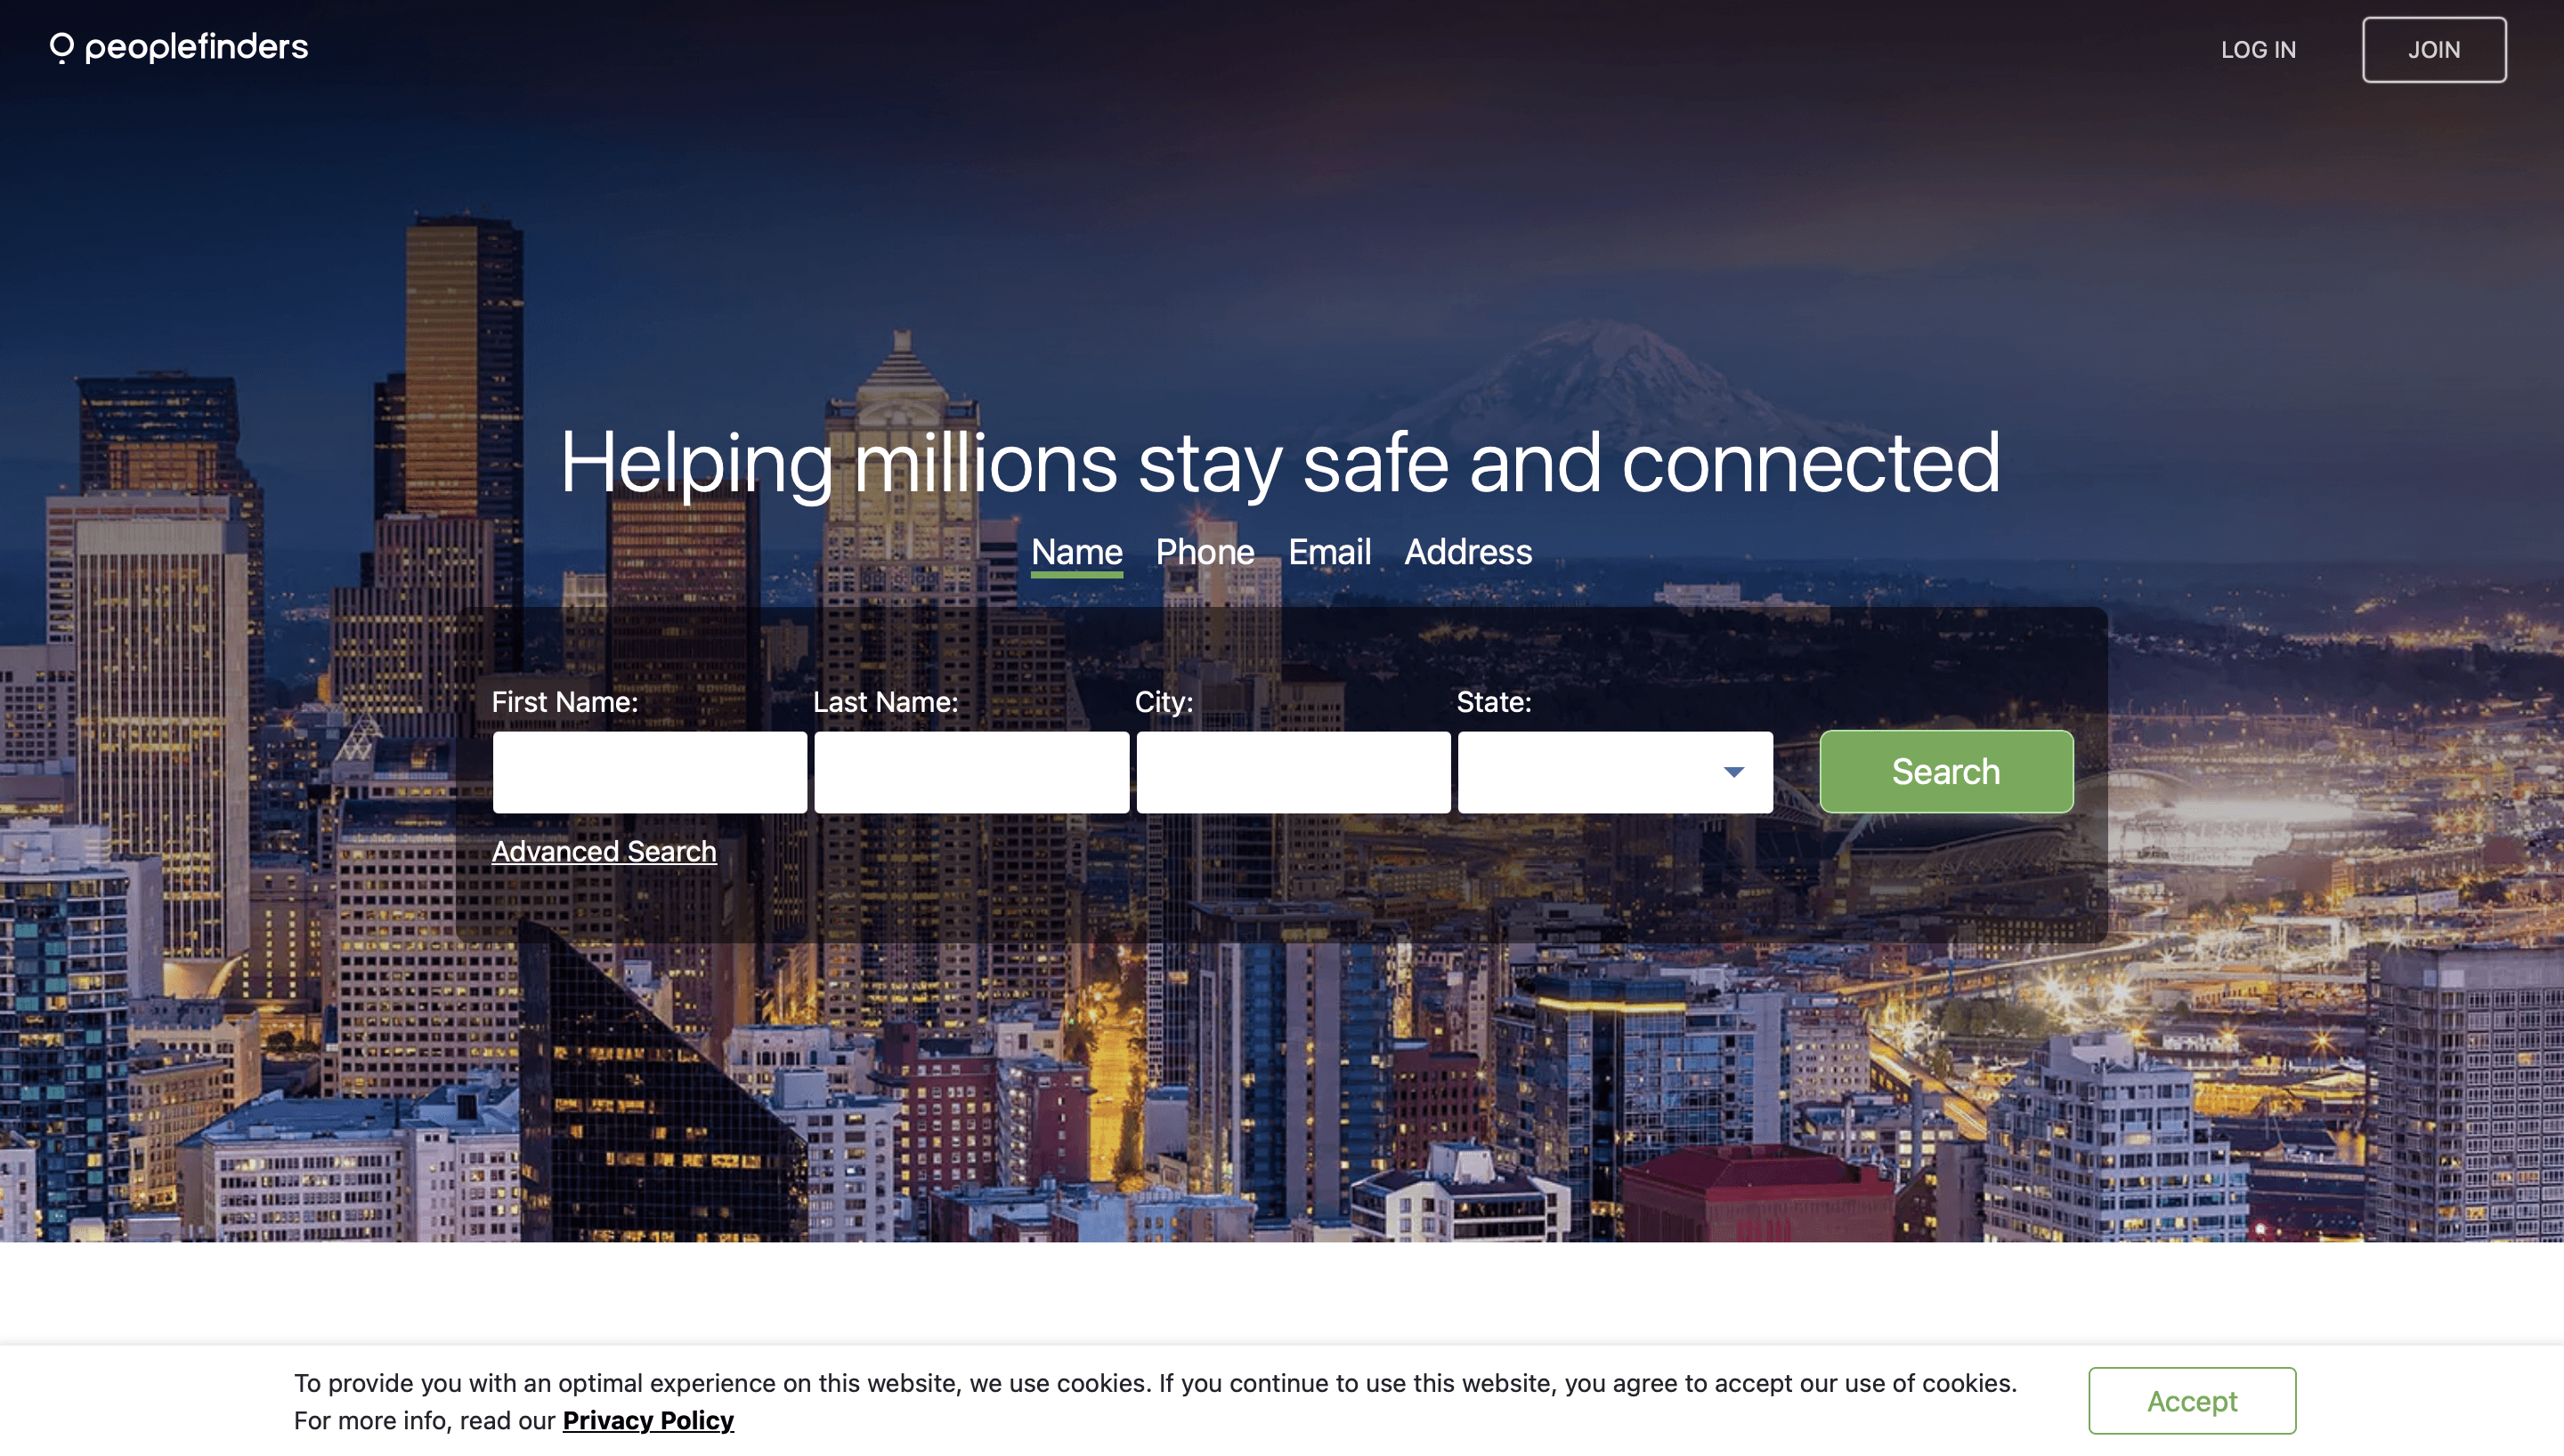Switch to the Email search tab
Image resolution: width=2564 pixels, height=1456 pixels.
(x=1329, y=552)
